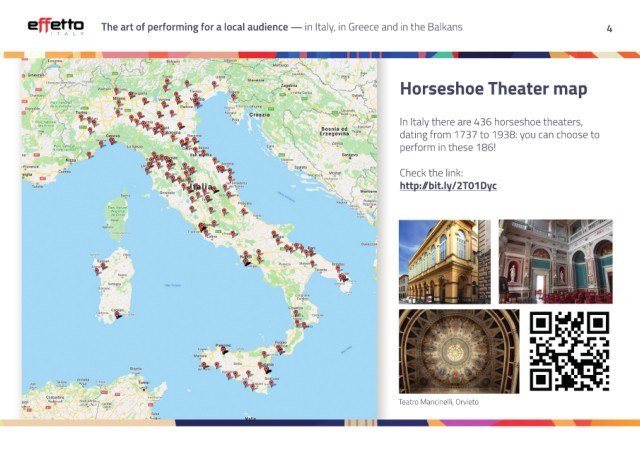640x452 pixels.
Task: Open the circular ceiling dome photo
Action: (458, 350)
